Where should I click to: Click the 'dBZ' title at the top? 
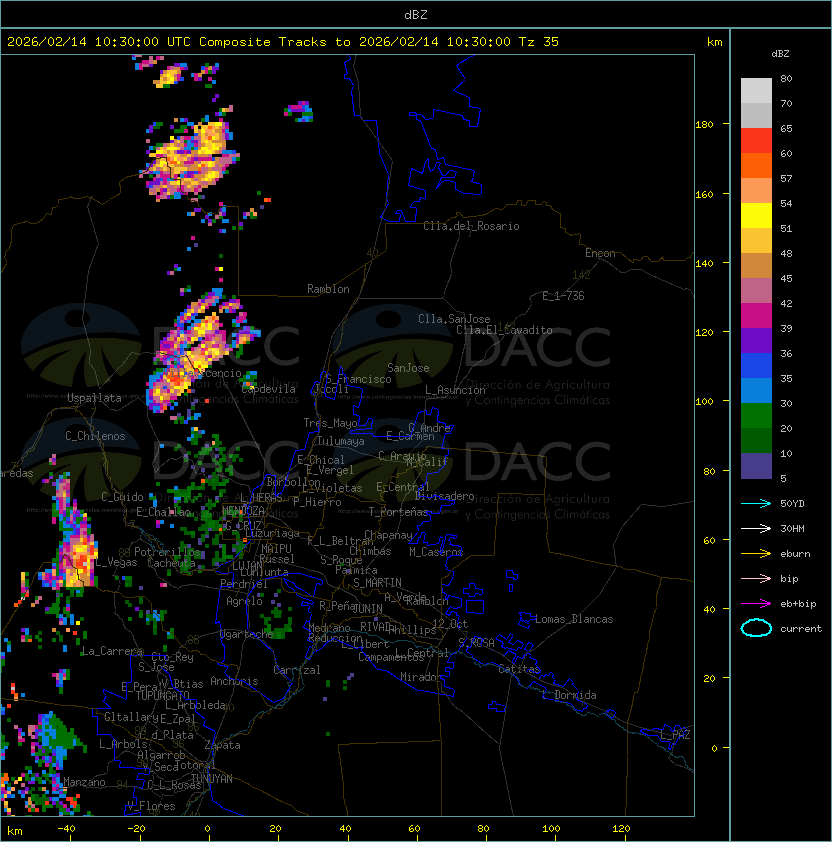[416, 14]
